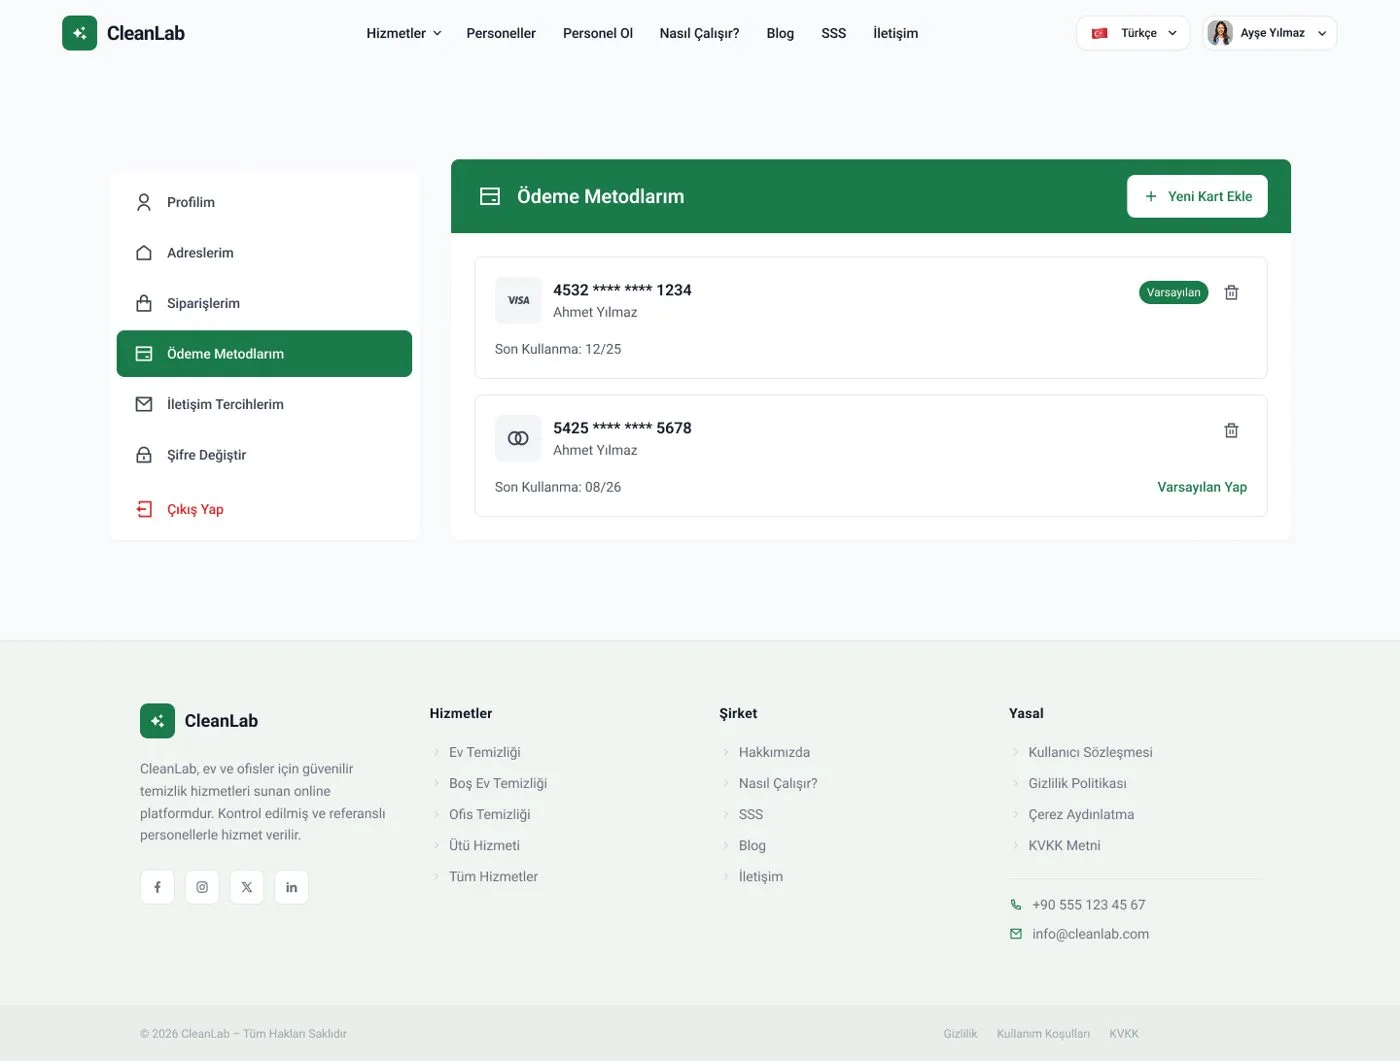Open Gizlilik Politikası footer link
The image size is (1400, 1061).
click(x=1077, y=783)
